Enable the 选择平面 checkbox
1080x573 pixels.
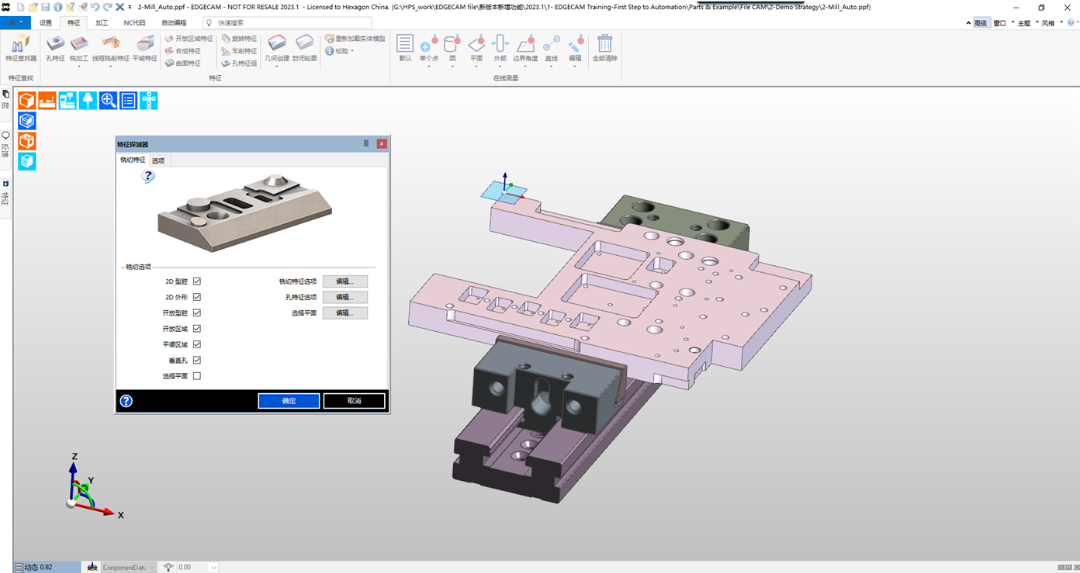click(197, 376)
